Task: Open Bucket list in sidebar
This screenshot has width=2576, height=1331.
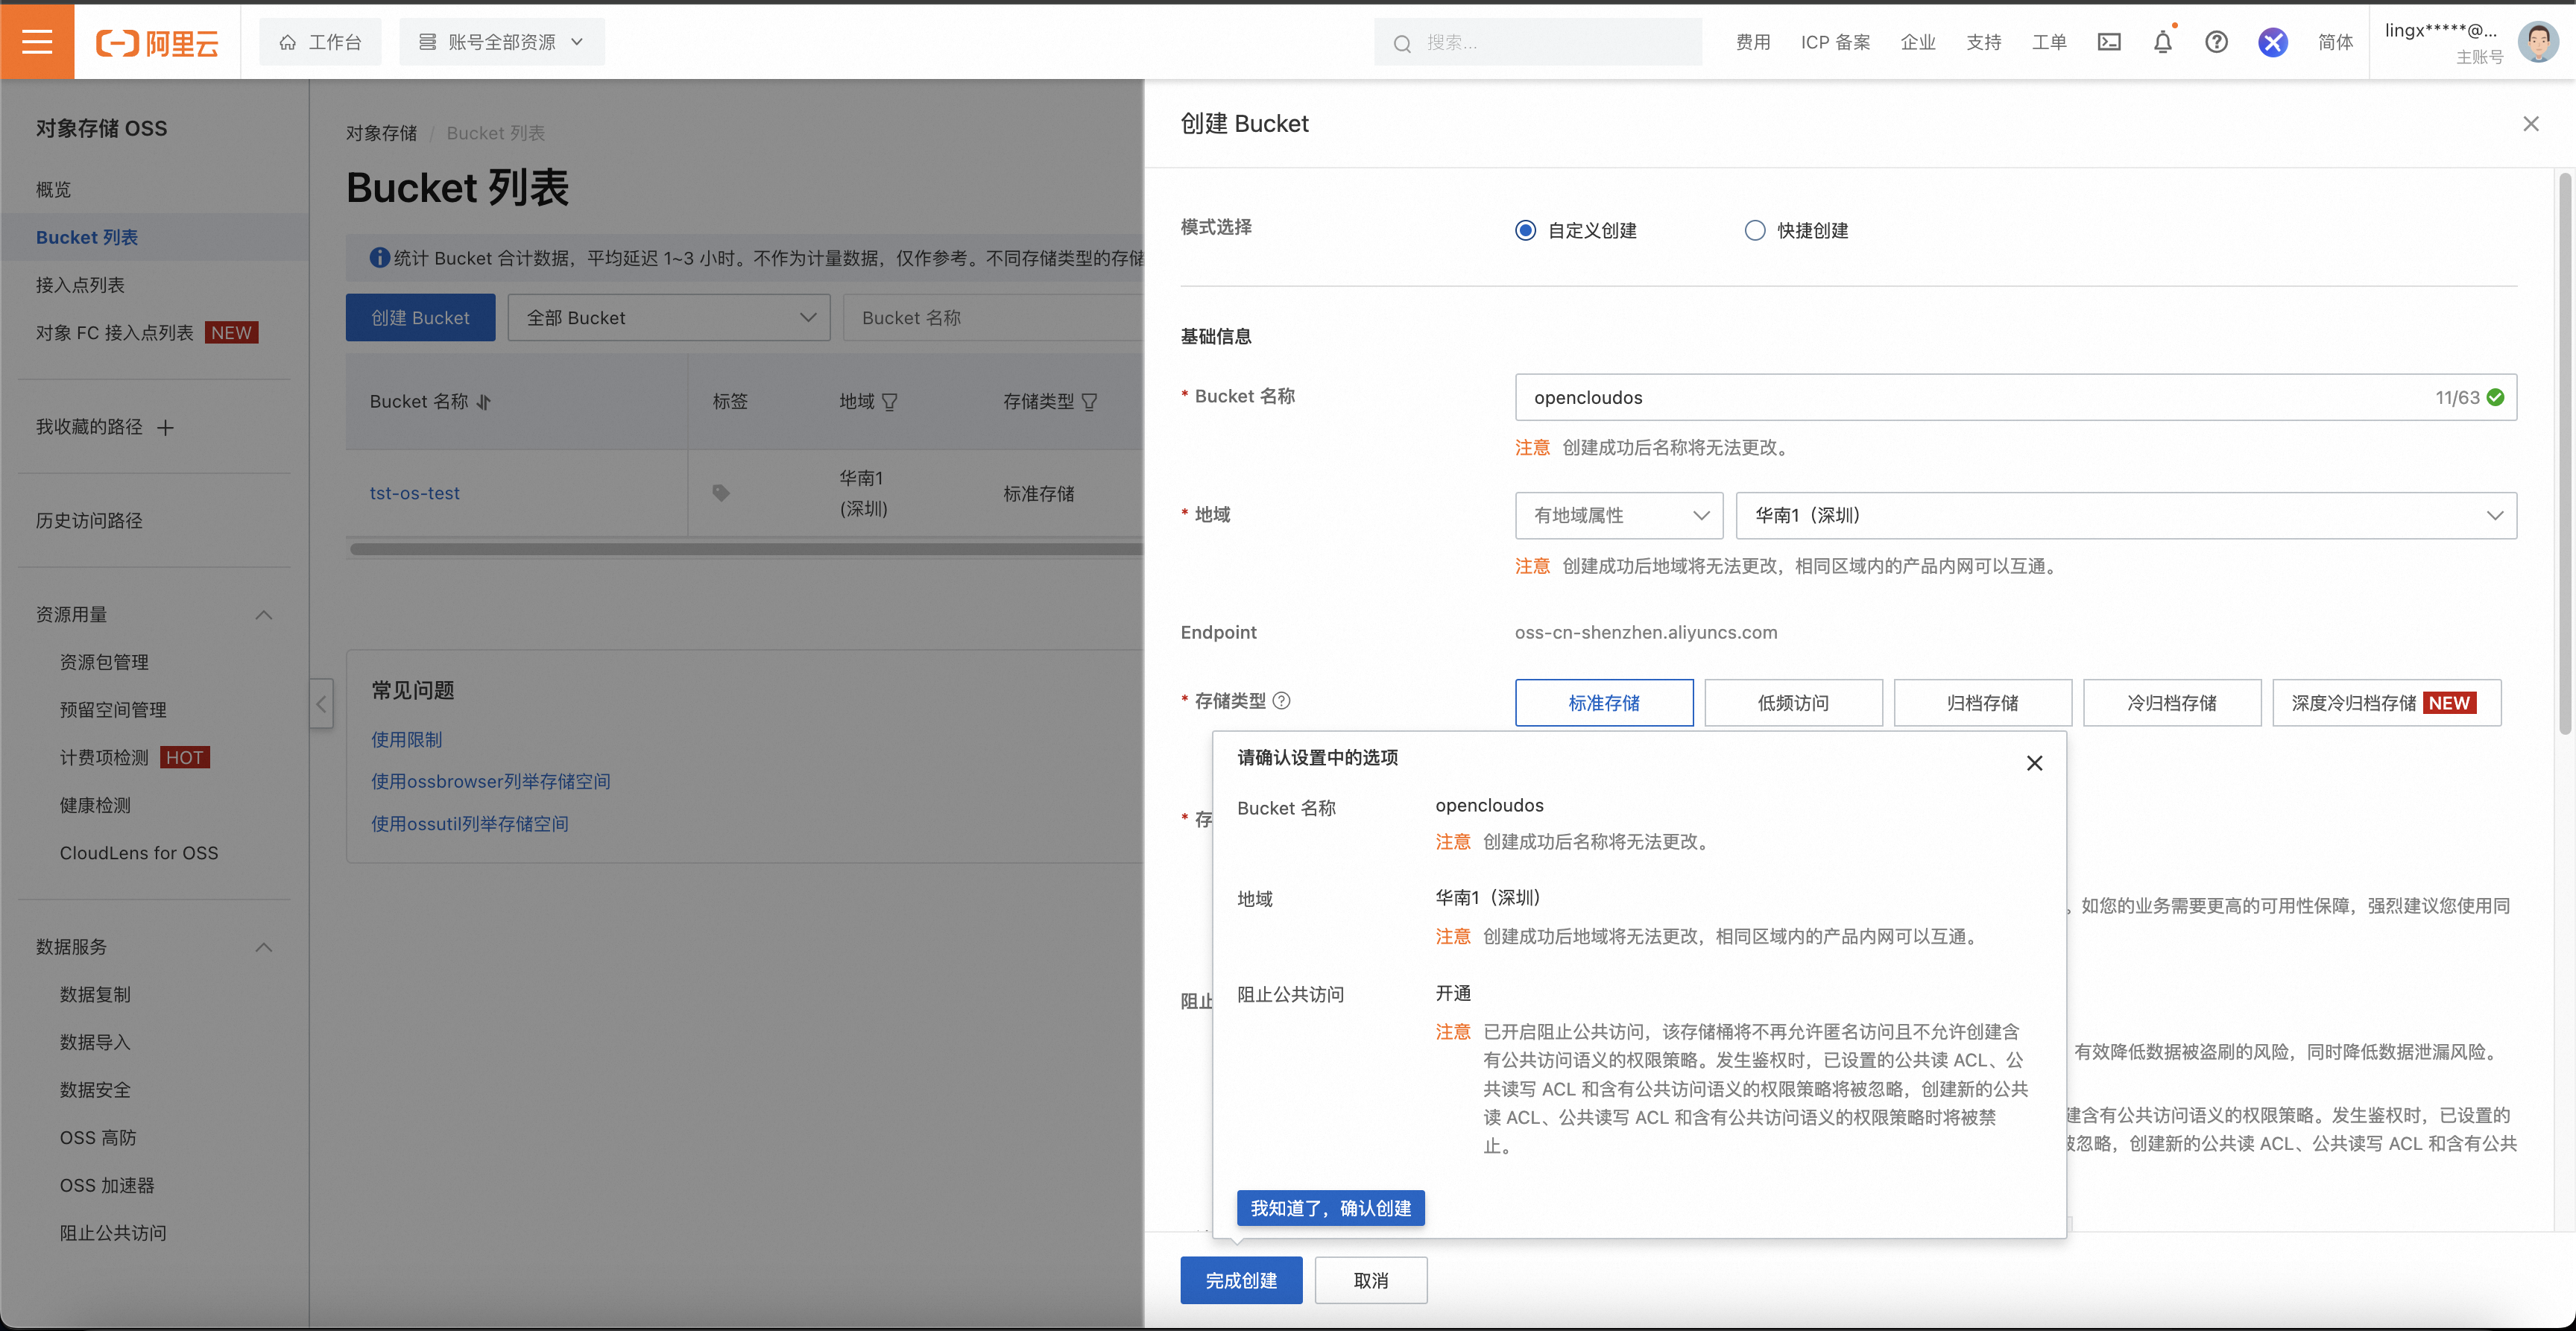Action: click(87, 237)
